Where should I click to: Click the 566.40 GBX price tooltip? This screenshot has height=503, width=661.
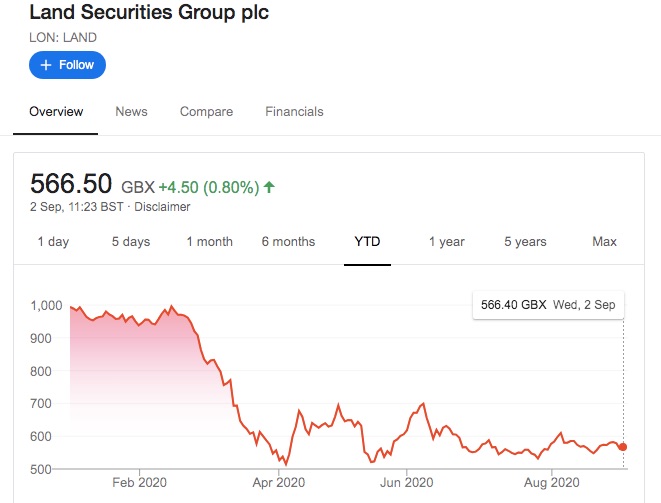point(548,305)
